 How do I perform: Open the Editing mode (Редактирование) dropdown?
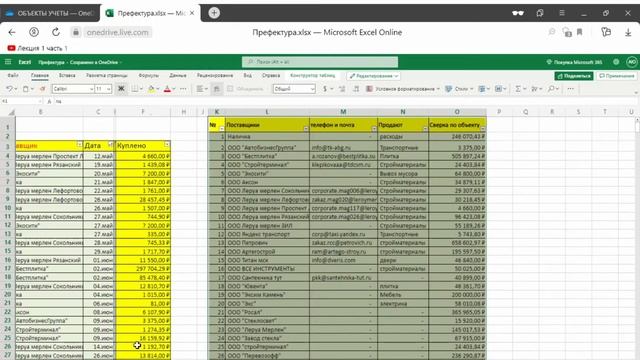pos(373,76)
